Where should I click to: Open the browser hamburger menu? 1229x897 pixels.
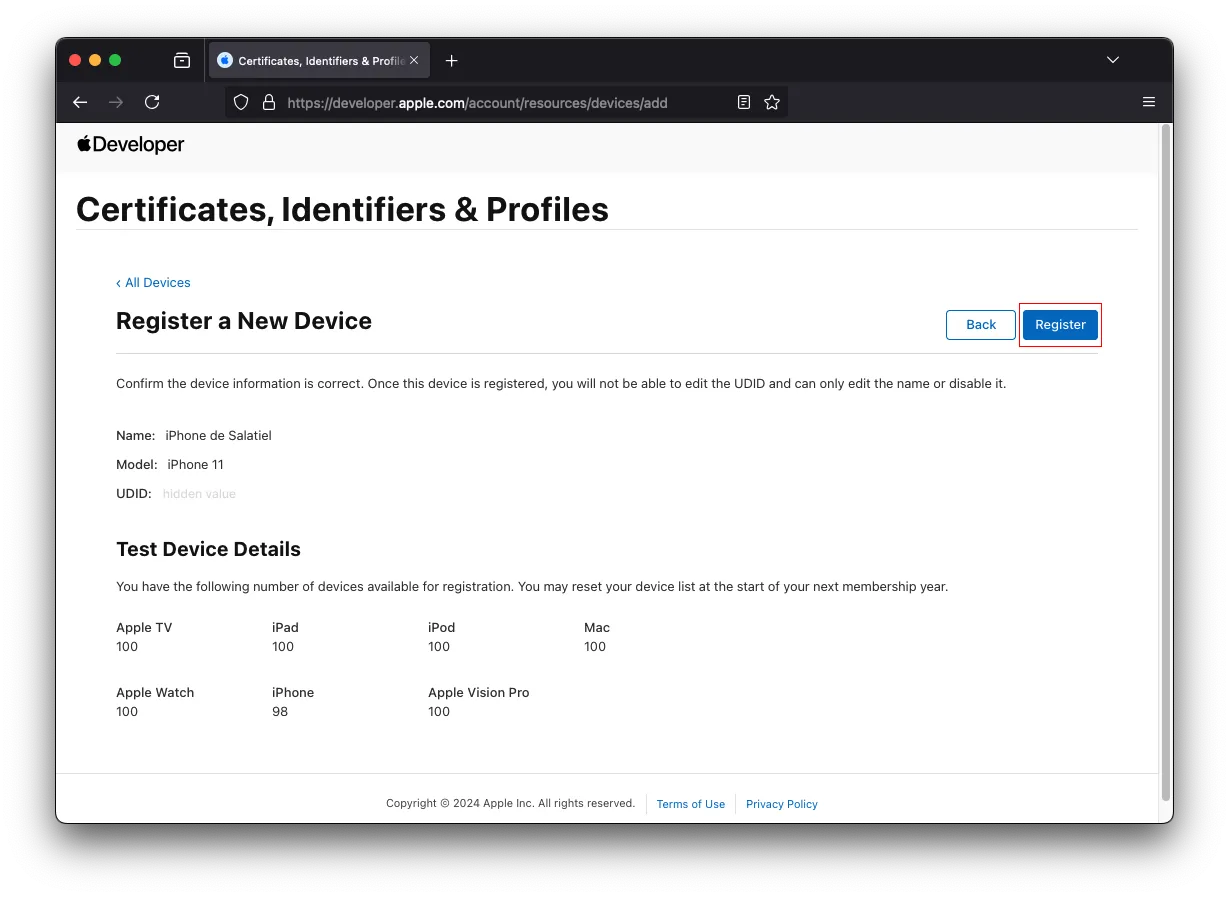point(1149,102)
